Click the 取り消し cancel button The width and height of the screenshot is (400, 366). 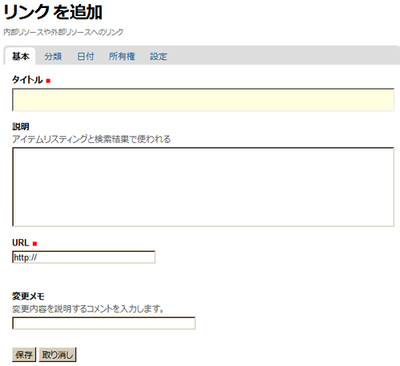point(58,355)
